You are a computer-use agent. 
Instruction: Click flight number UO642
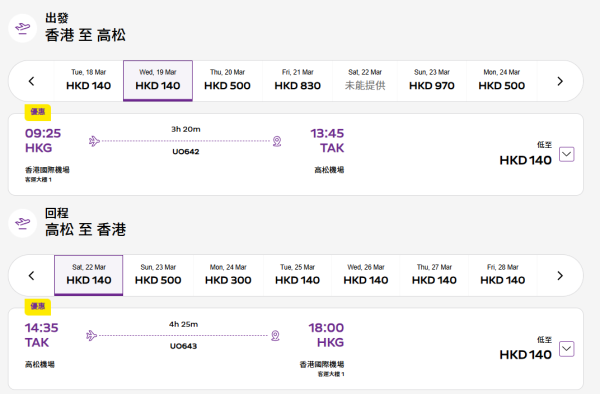point(186,152)
